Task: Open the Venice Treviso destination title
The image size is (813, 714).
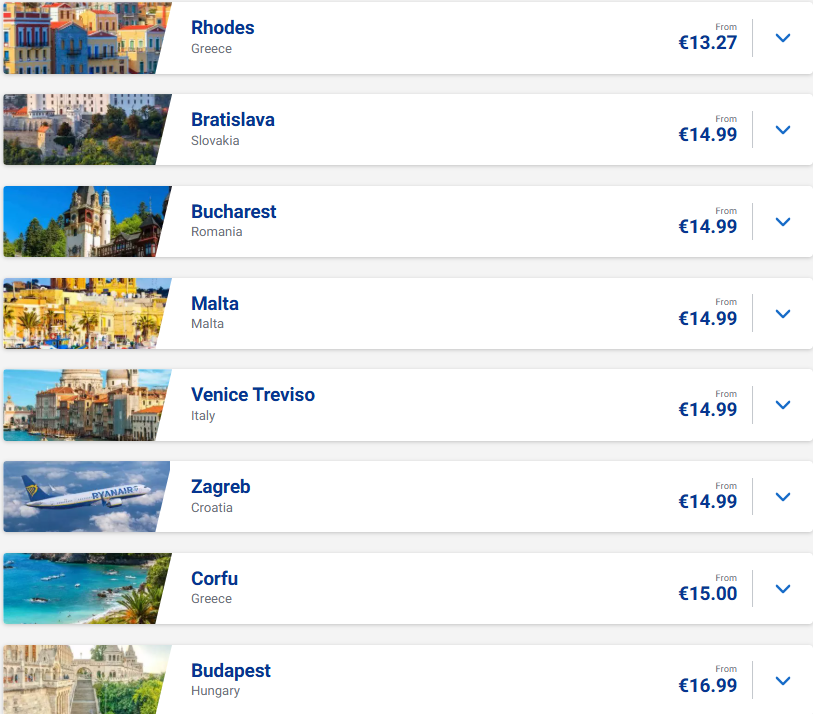Action: tap(253, 395)
